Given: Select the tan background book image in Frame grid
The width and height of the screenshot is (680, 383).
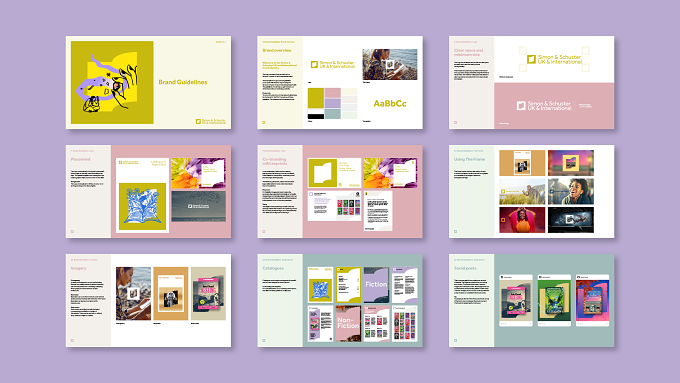Looking at the screenshot, I should click(x=522, y=163).
